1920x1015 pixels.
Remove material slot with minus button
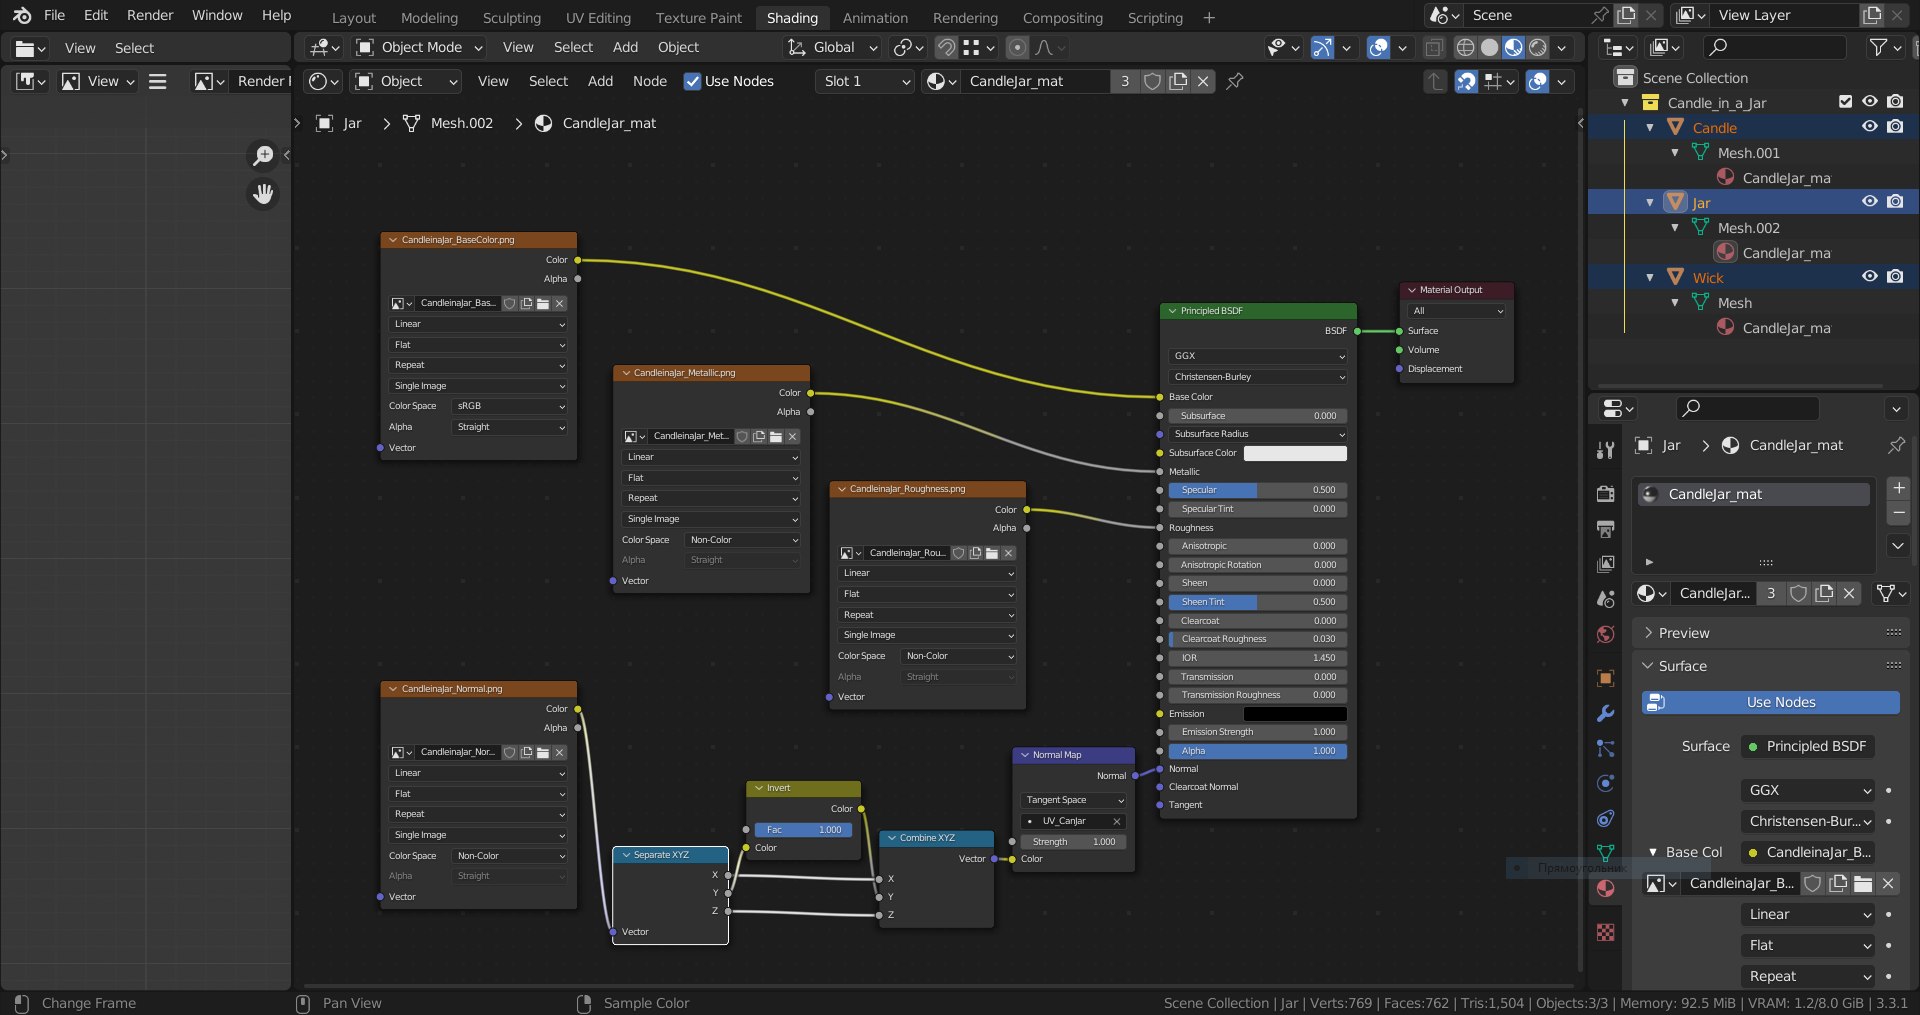coord(1898,513)
